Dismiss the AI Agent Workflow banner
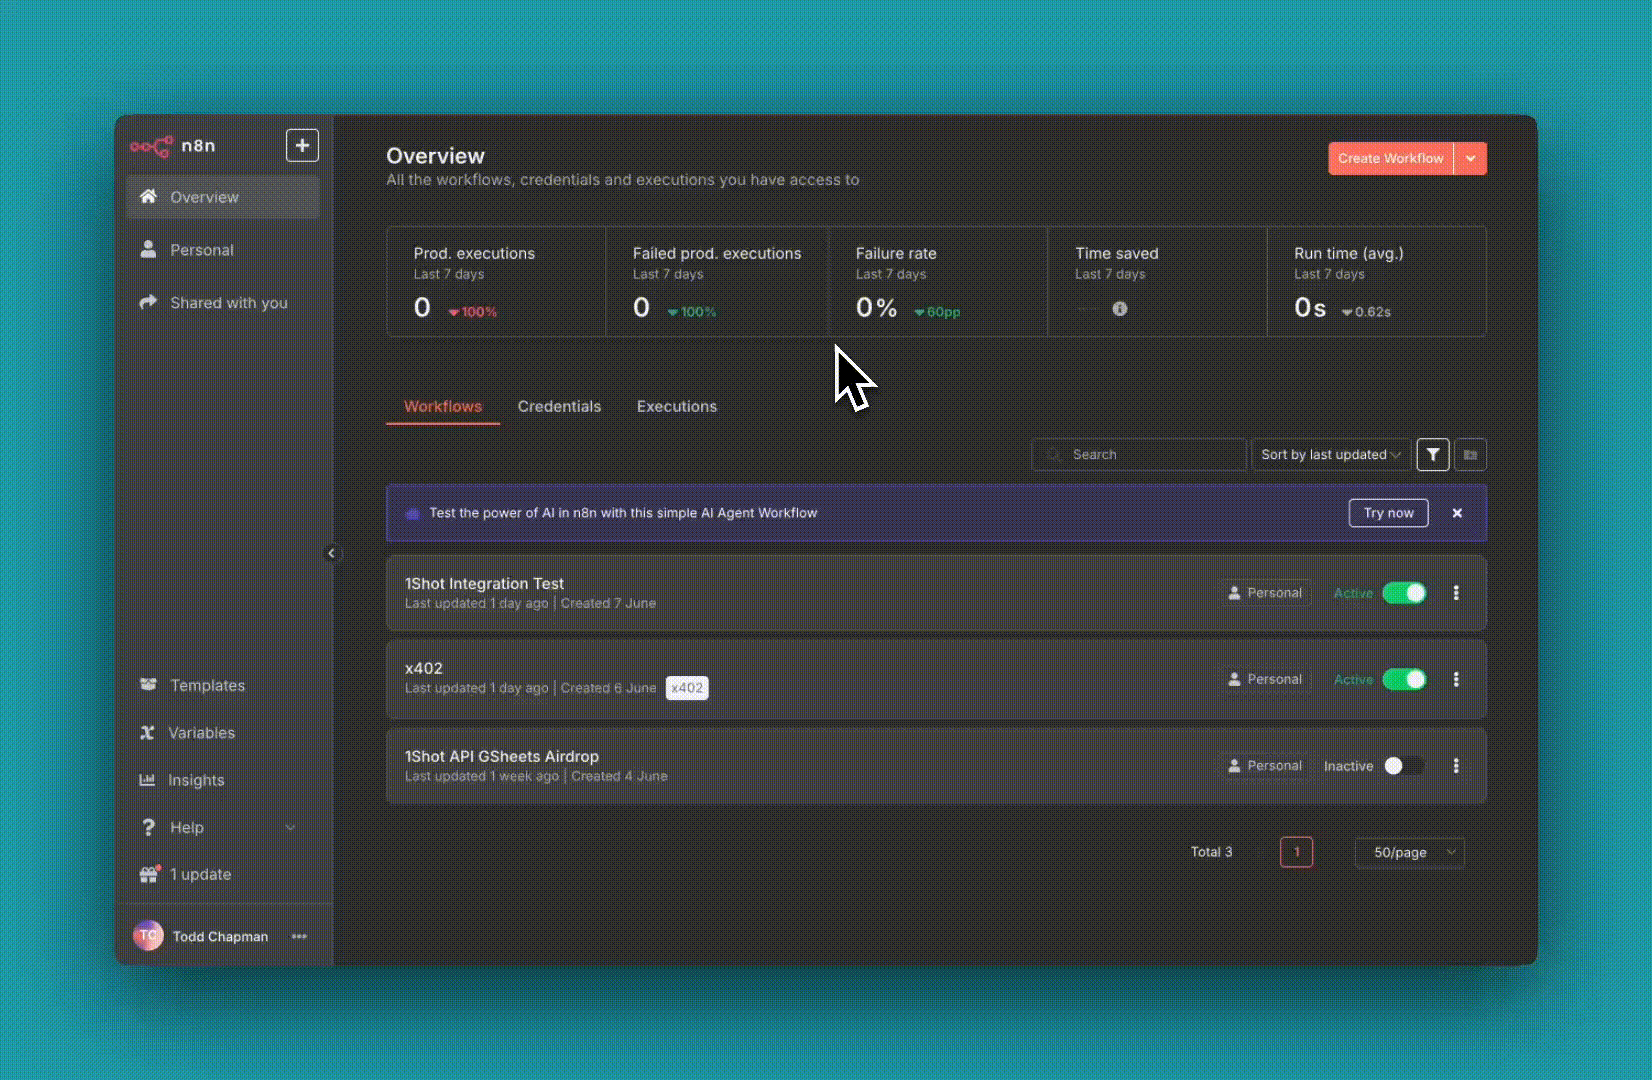Screen dimensions: 1652x1080 (1457, 513)
